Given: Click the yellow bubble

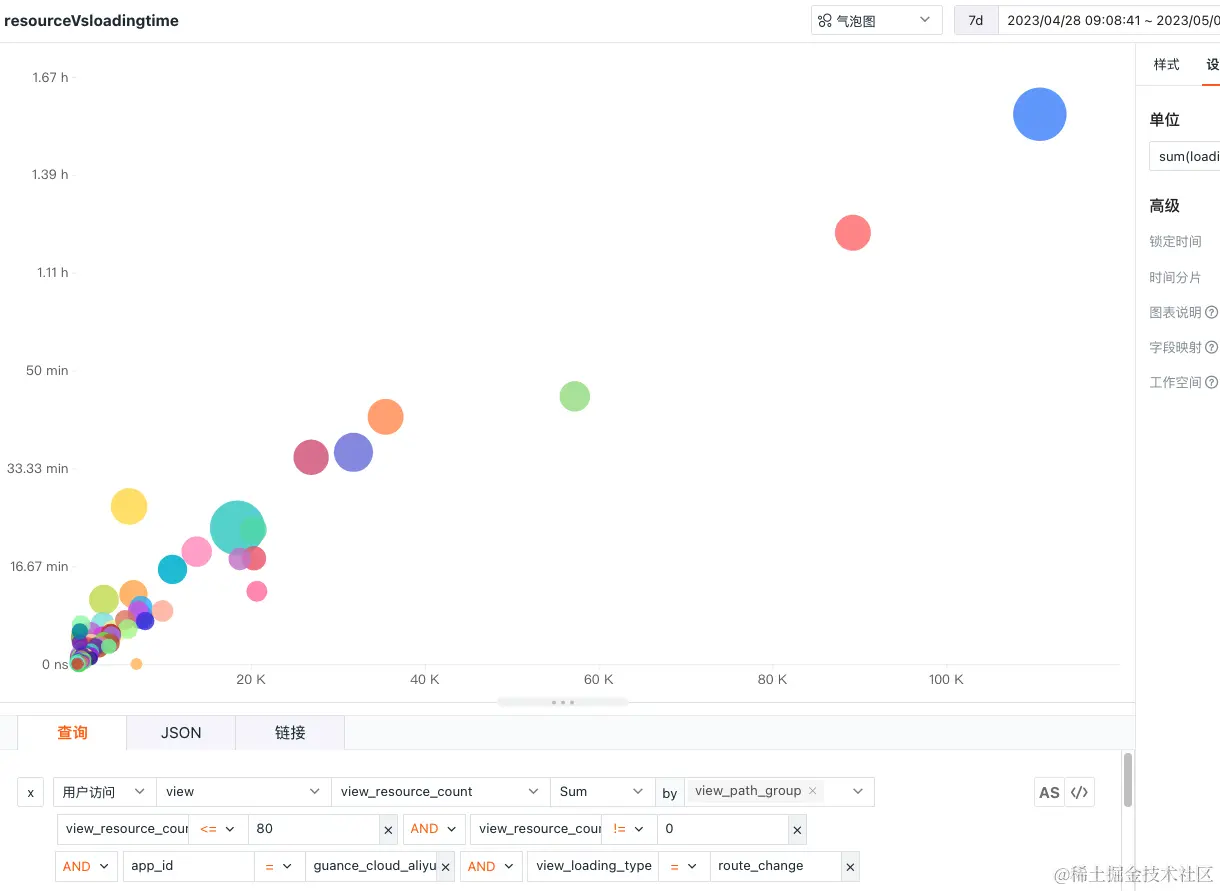Looking at the screenshot, I should tap(128, 507).
